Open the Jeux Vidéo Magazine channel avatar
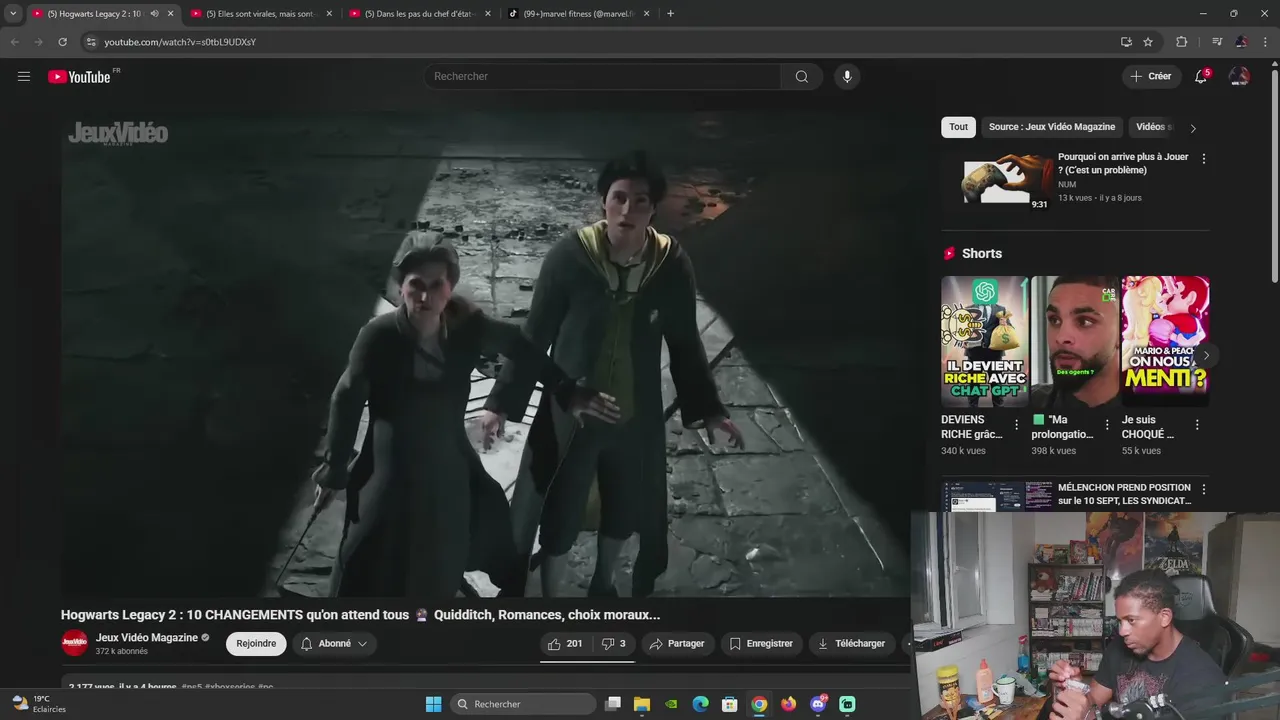 click(x=75, y=644)
